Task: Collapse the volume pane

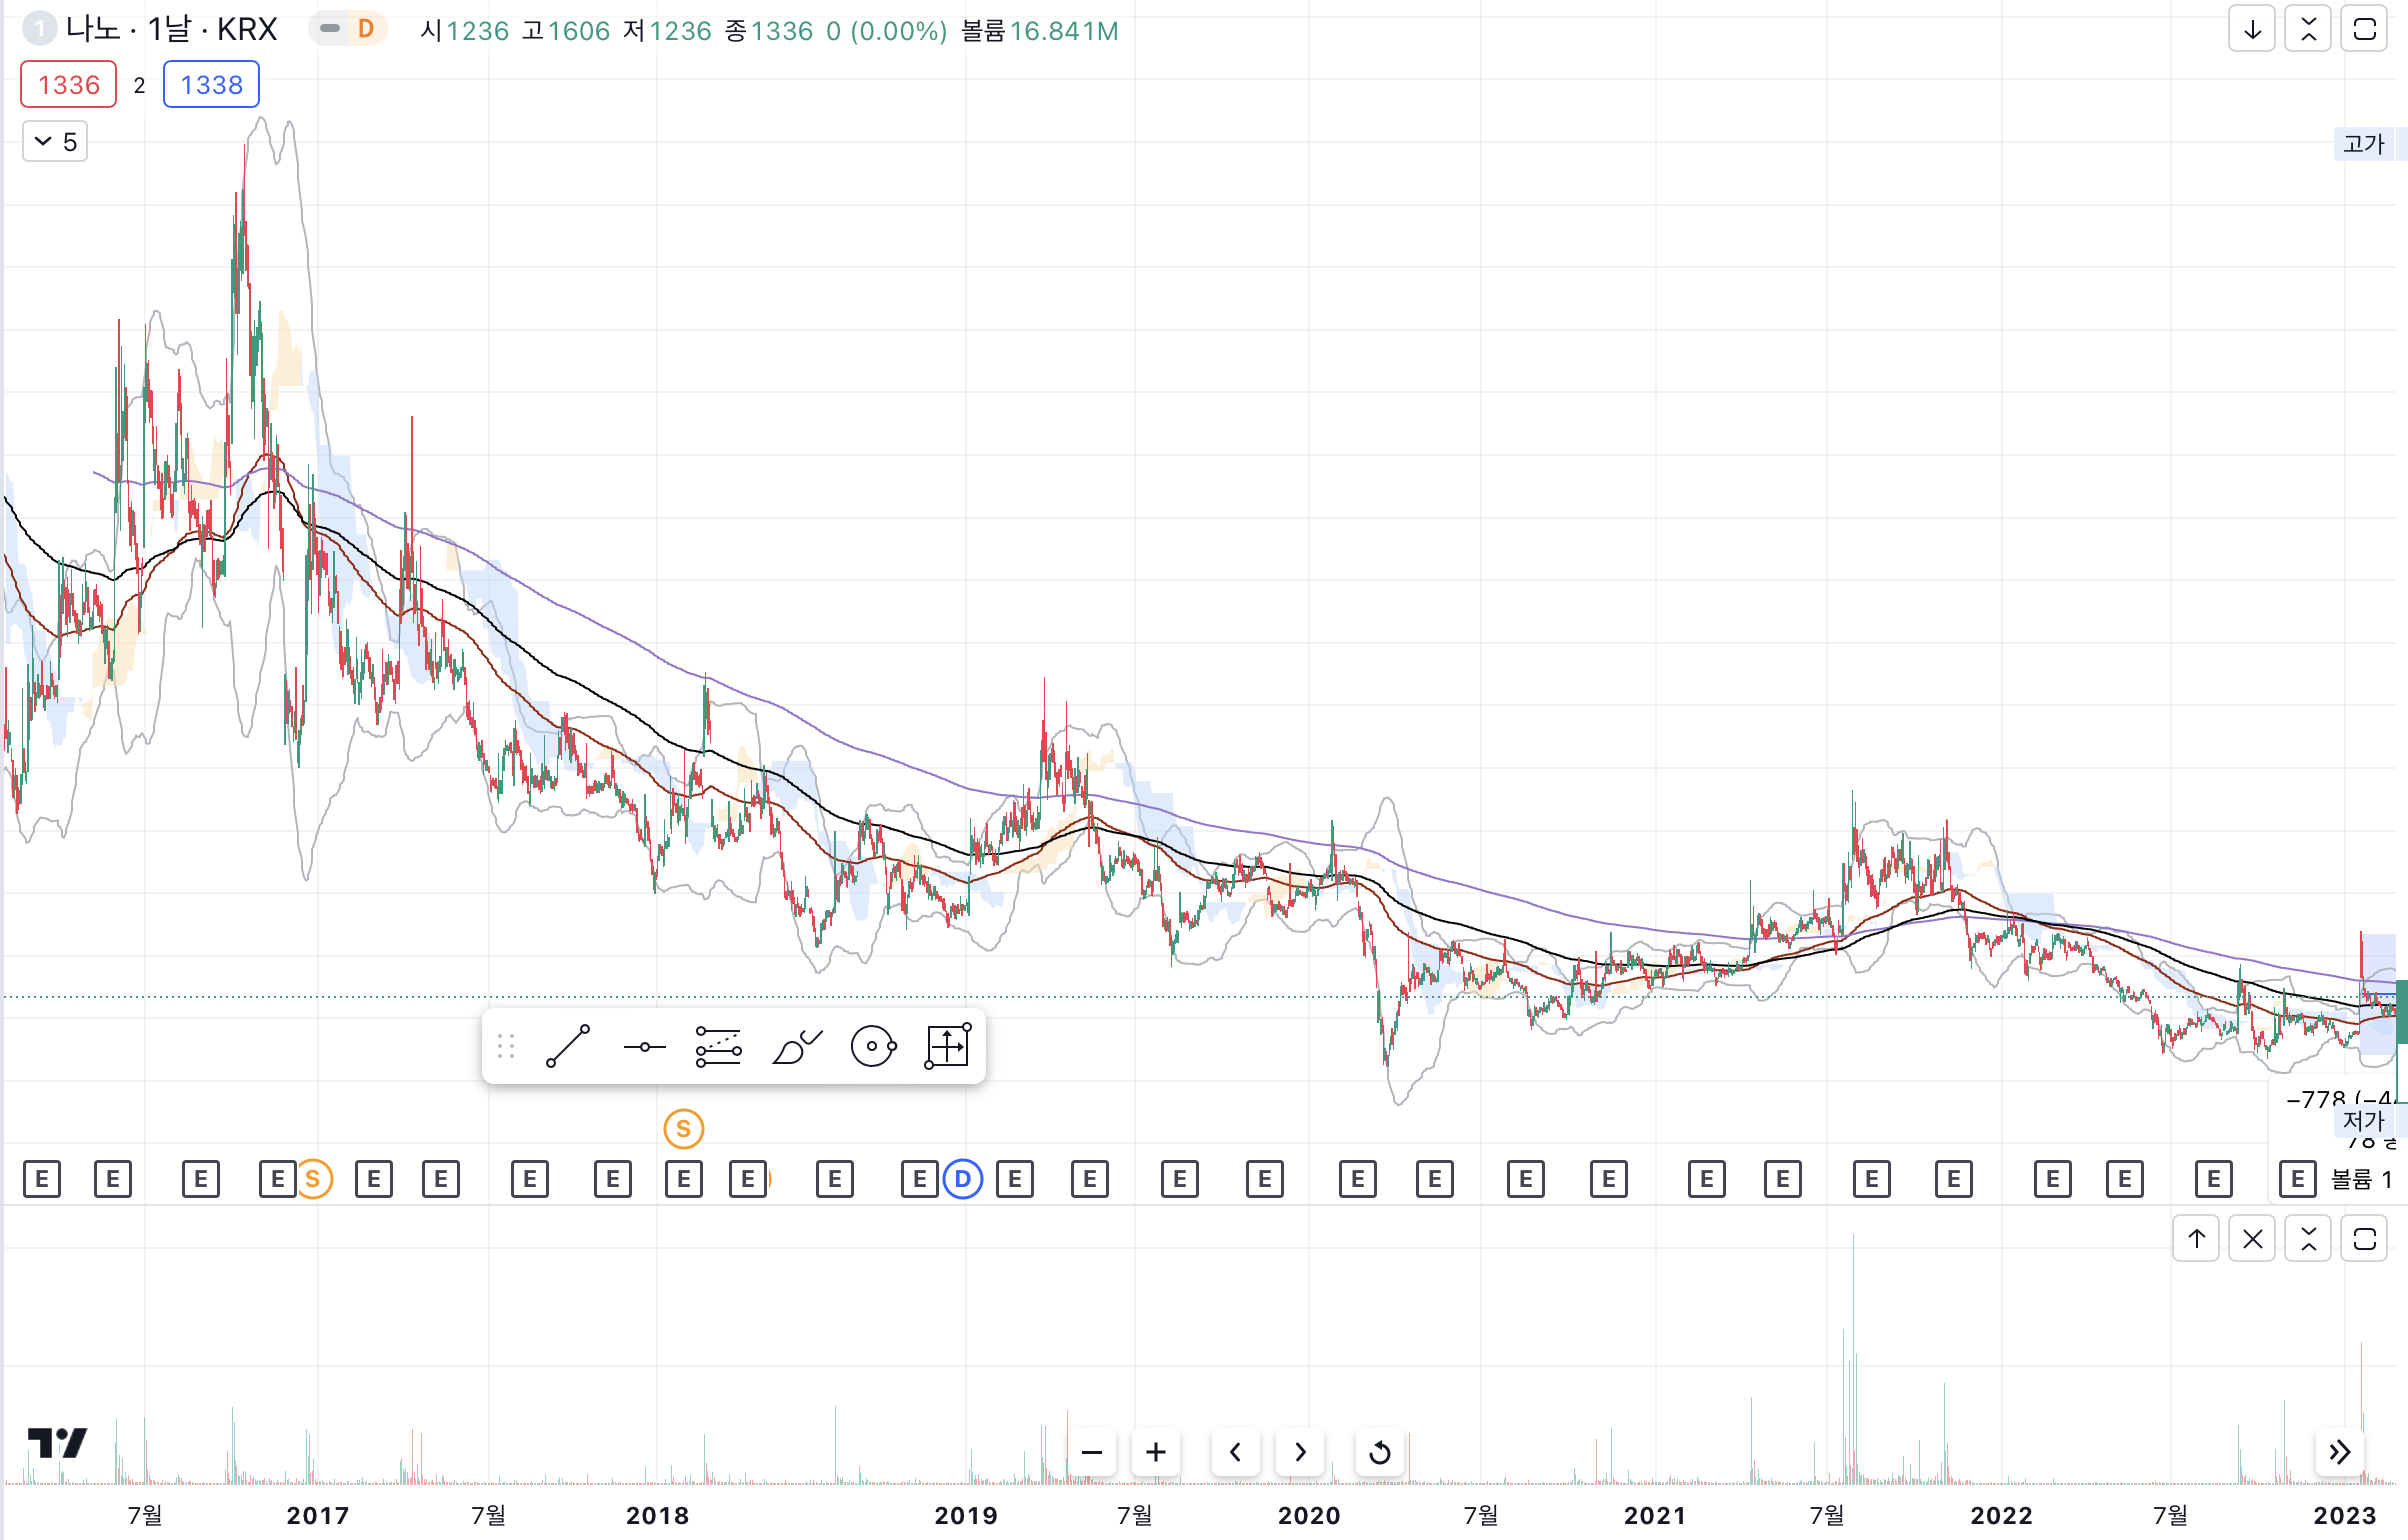Action: tap(2308, 1239)
